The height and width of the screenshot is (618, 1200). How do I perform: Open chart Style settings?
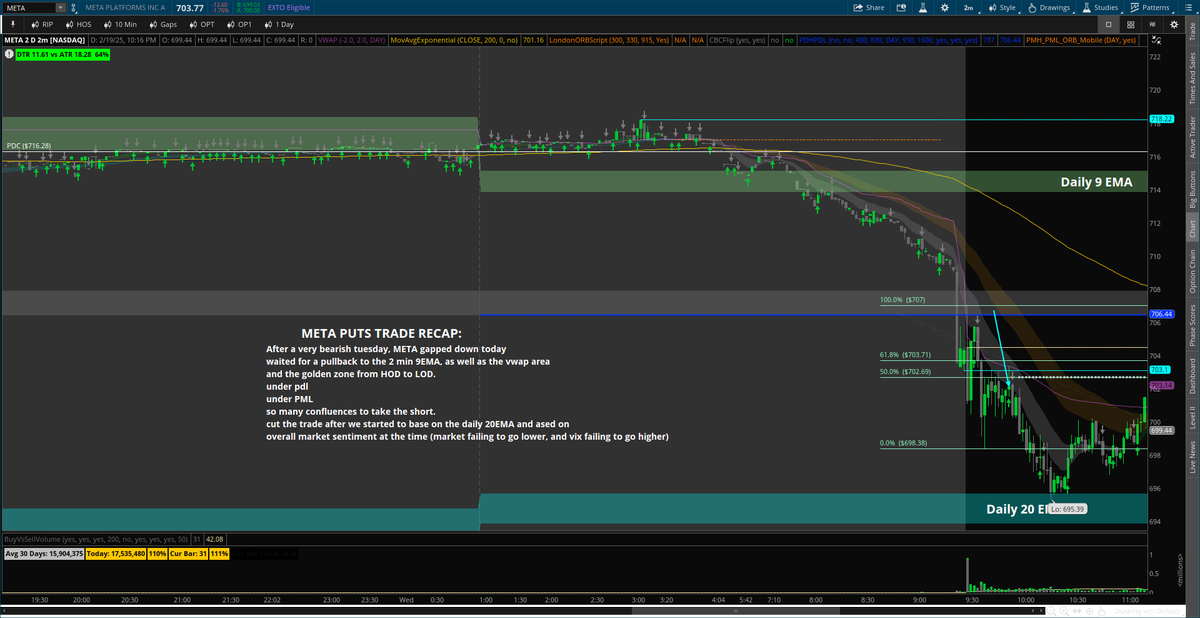coord(1006,8)
